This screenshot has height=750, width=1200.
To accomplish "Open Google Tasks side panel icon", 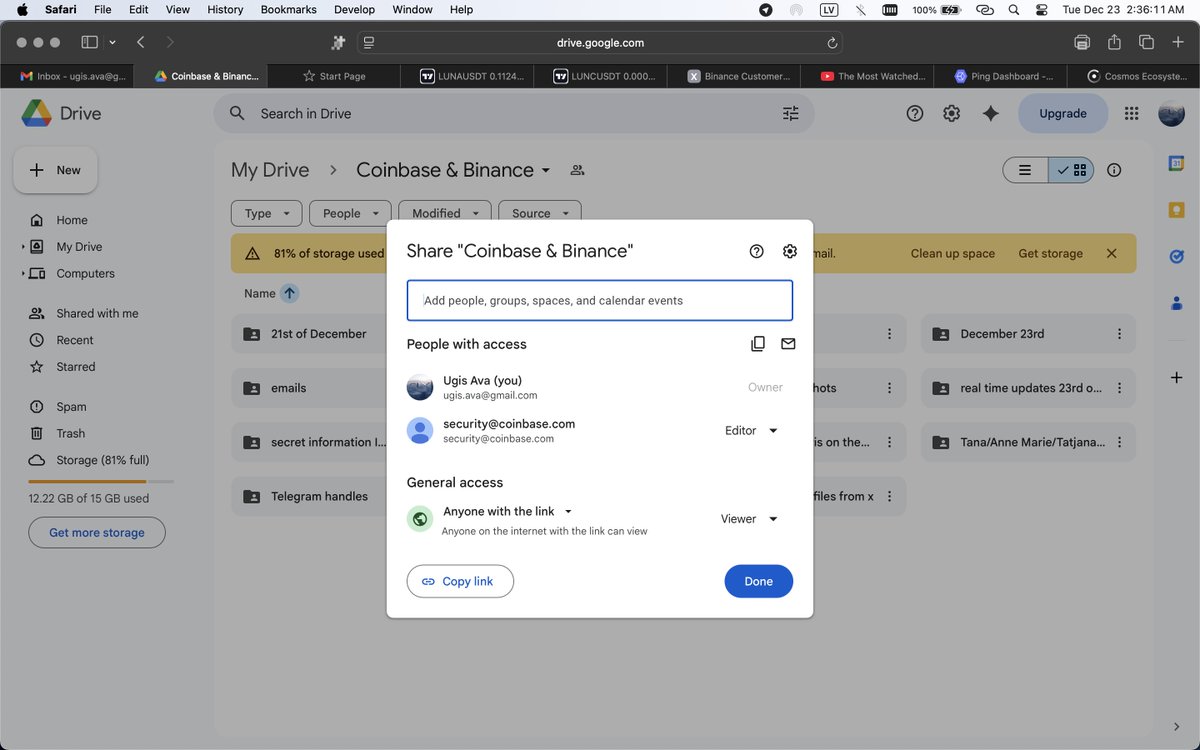I will pyautogui.click(x=1177, y=257).
